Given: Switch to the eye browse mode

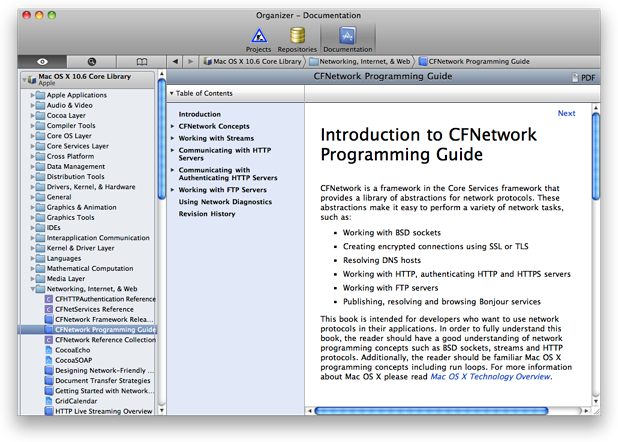Looking at the screenshot, I should tap(42, 62).
